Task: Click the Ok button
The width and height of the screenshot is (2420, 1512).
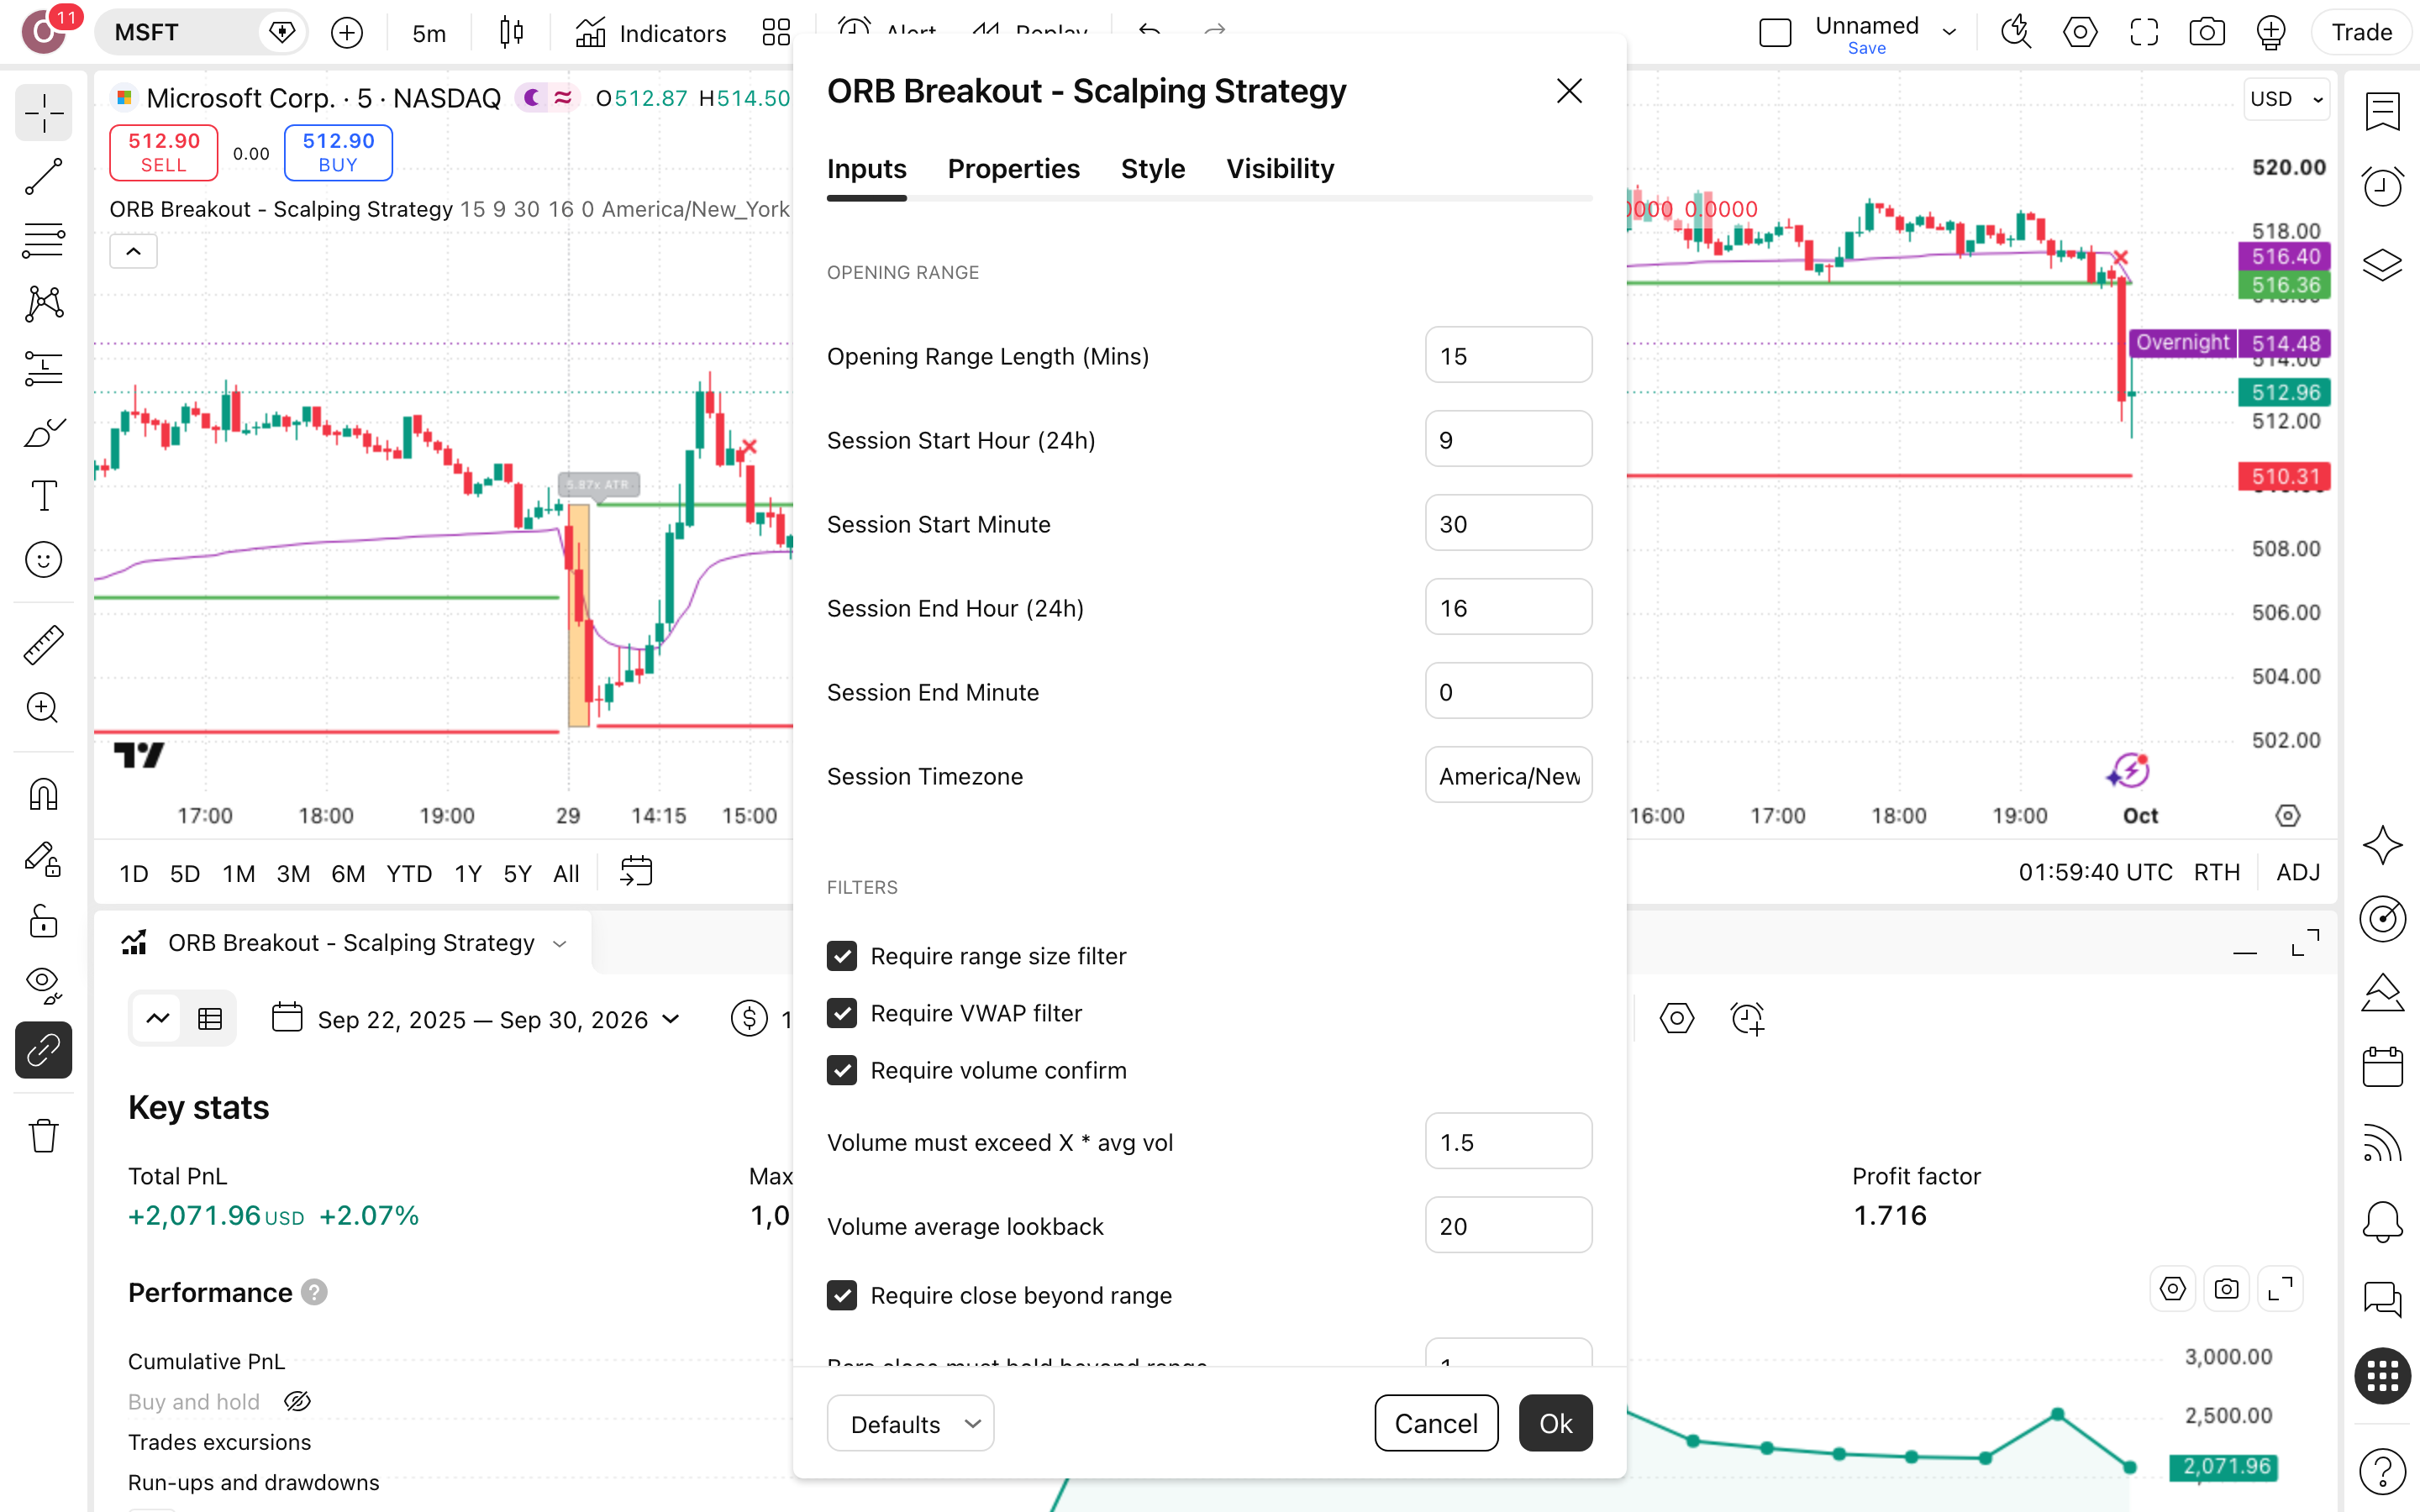Action: (1555, 1423)
